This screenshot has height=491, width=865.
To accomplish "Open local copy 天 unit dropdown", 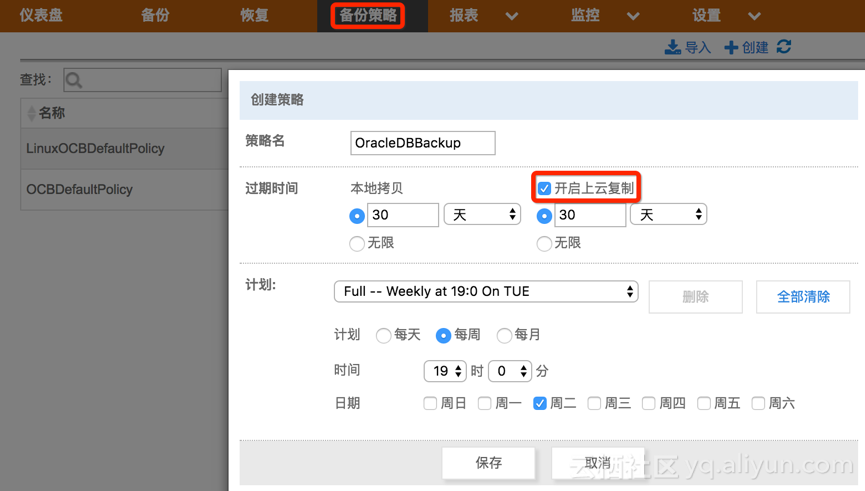I will [x=482, y=214].
